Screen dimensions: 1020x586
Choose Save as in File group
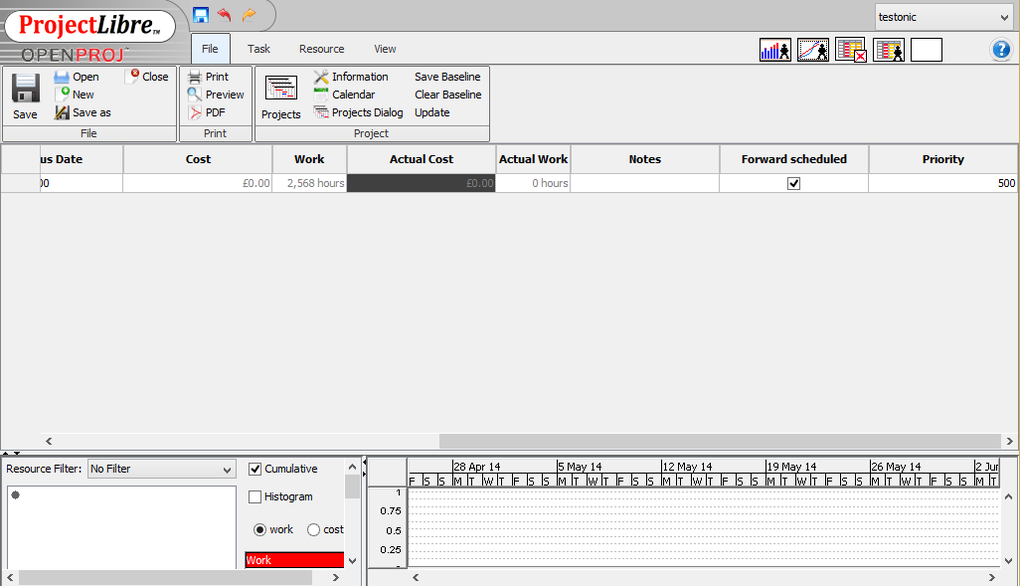click(x=83, y=113)
